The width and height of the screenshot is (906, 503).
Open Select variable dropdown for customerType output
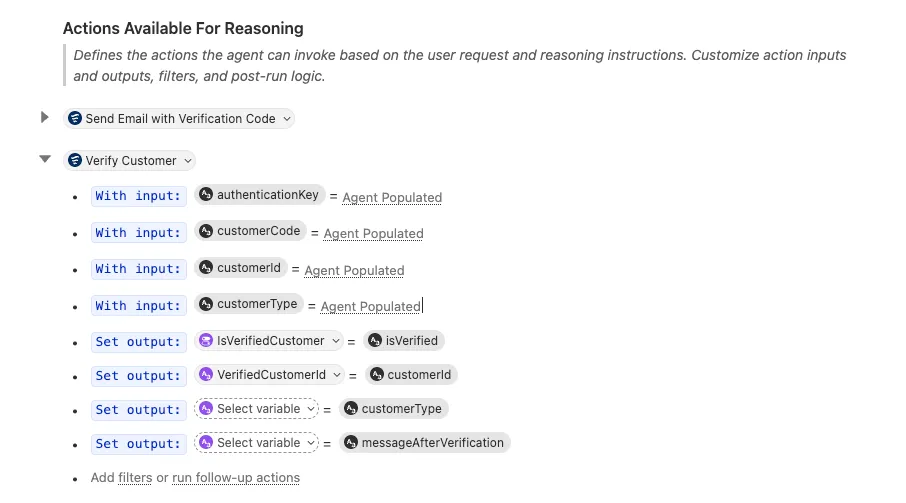[311, 409]
